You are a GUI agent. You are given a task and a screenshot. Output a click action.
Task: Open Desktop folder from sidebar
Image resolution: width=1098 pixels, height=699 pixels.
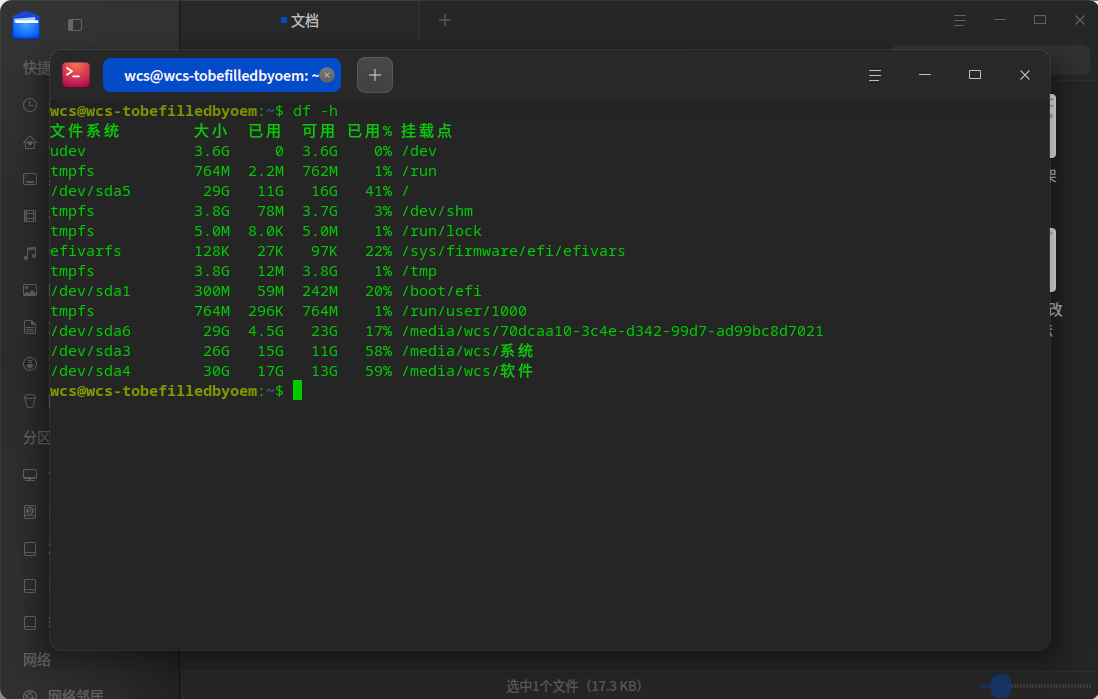pos(30,179)
